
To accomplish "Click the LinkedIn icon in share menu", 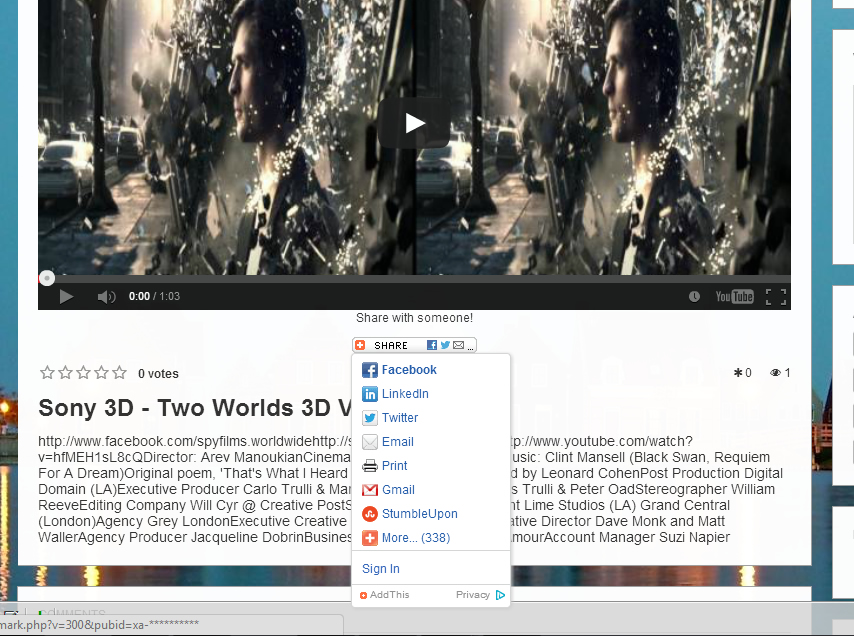I will (x=370, y=394).
